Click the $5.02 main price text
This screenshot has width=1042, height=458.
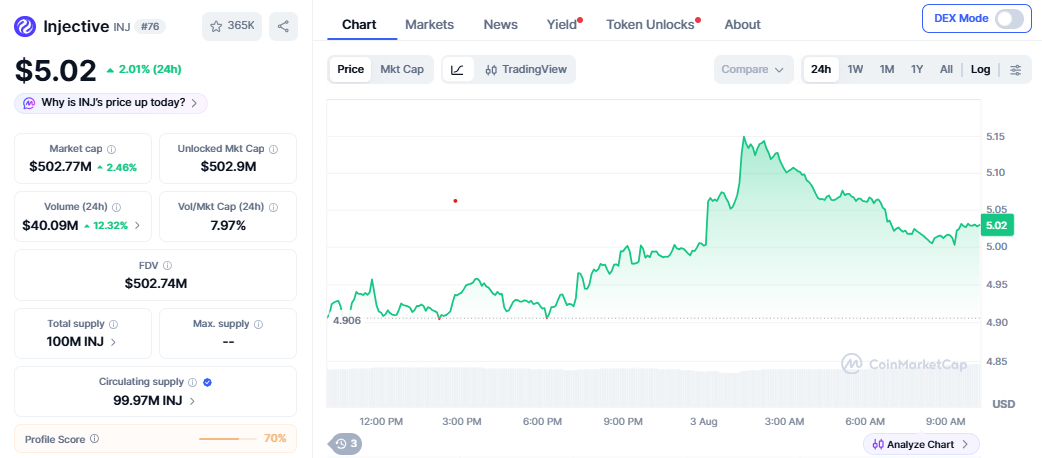click(x=56, y=70)
